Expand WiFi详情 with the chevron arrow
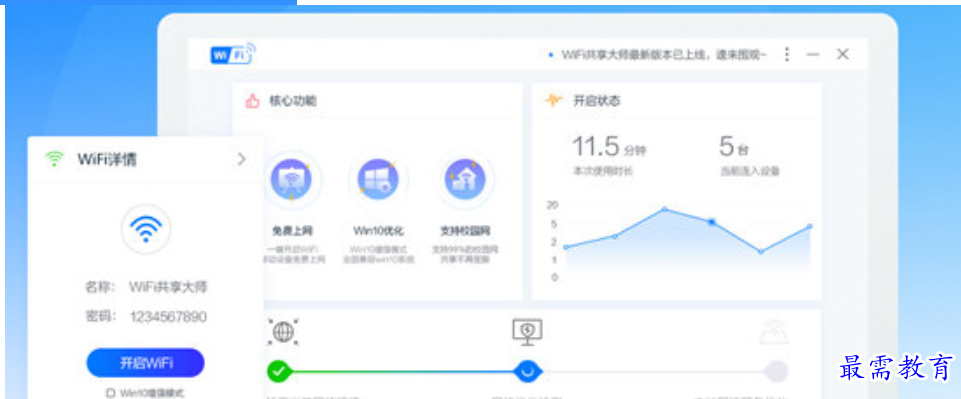 coord(241,159)
